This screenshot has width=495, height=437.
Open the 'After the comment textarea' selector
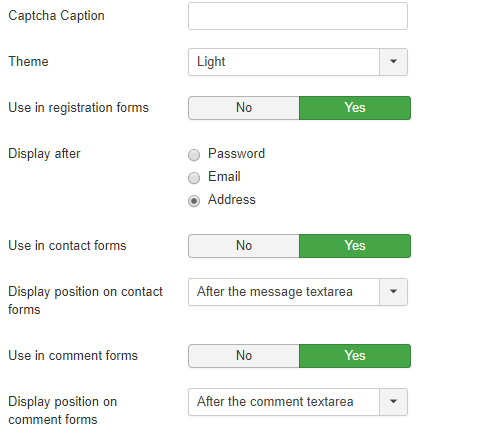tap(298, 402)
